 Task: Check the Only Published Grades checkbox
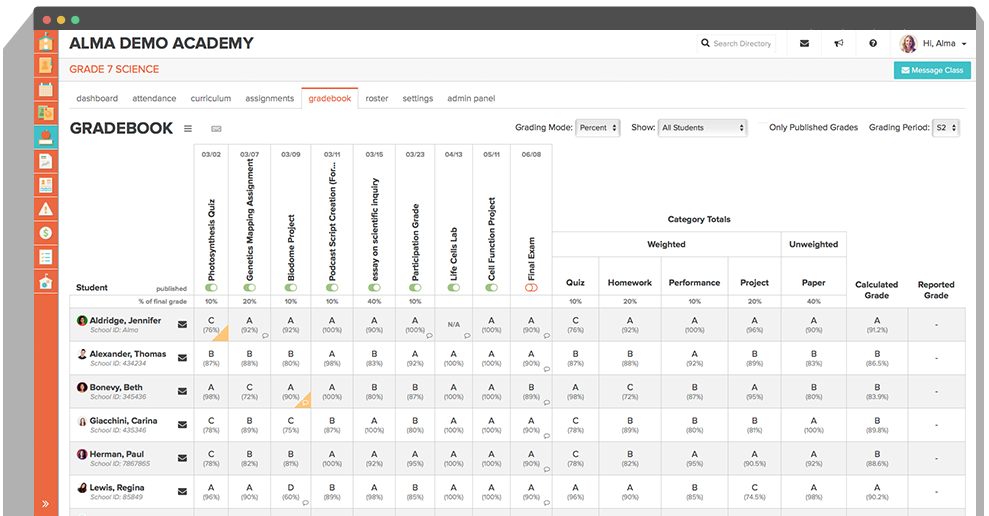762,128
